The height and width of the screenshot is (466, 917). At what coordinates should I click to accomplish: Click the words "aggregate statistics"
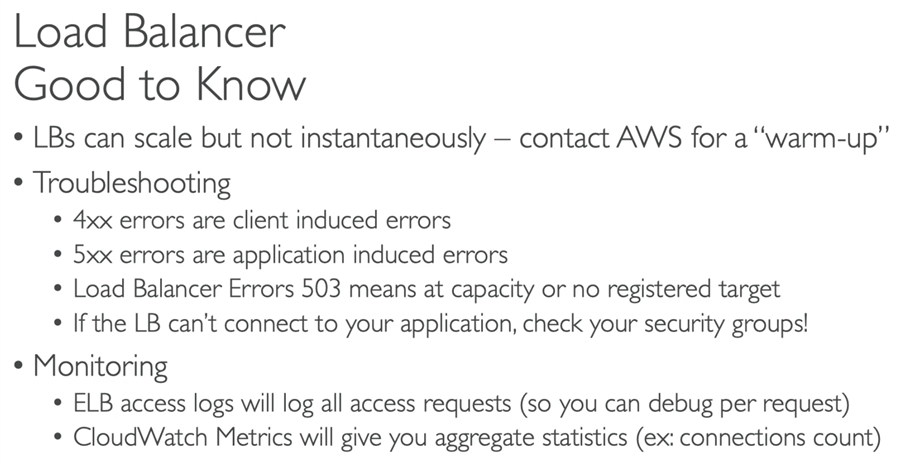pos(530,439)
